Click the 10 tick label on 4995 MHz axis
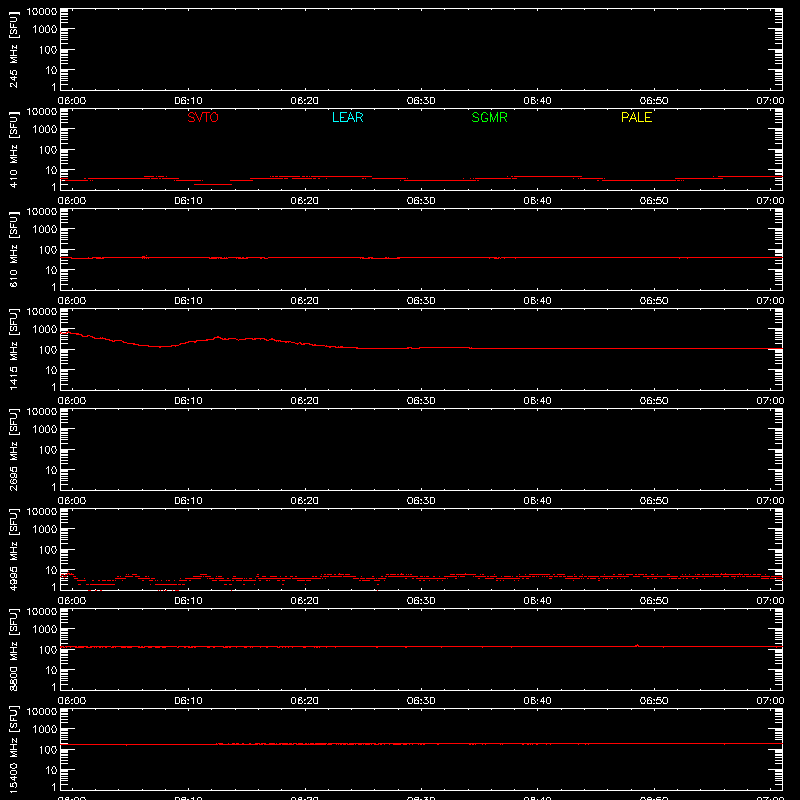The height and width of the screenshot is (800, 800). [x=52, y=570]
